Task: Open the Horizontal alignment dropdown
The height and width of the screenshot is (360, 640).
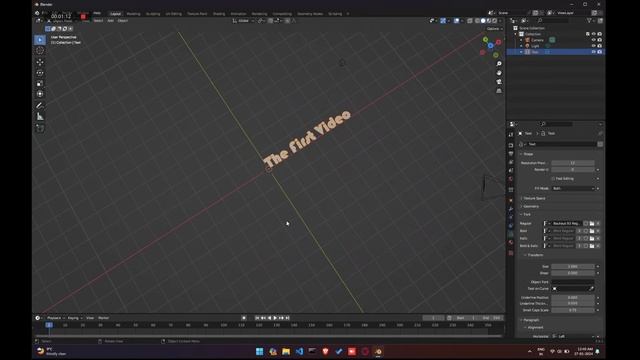Action: click(573, 336)
